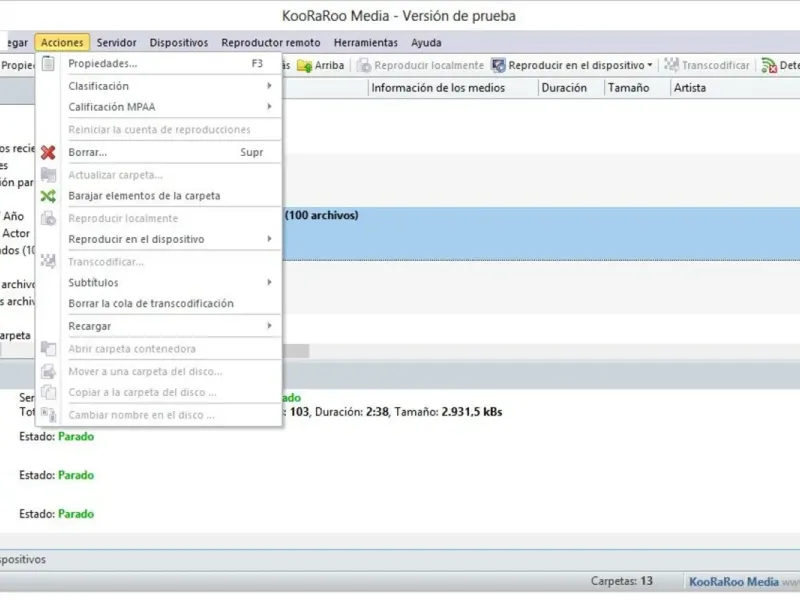The width and height of the screenshot is (800, 600).
Task: Click the red X Borrar icon
Action: pyautogui.click(x=48, y=152)
